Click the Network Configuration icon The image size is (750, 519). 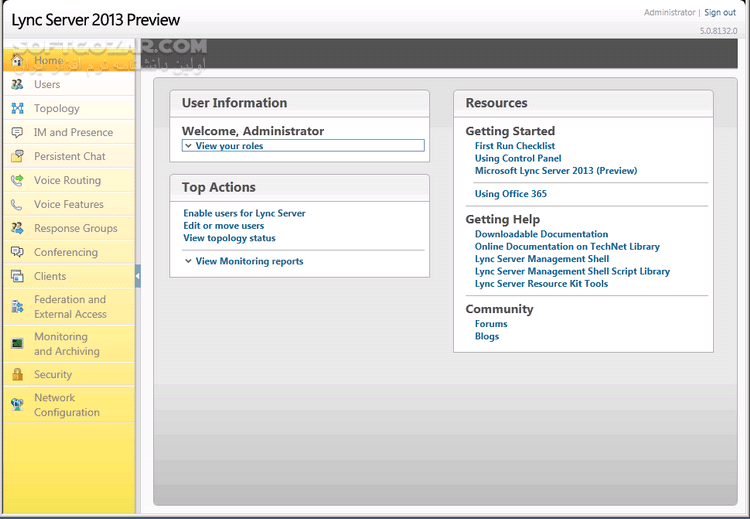[x=17, y=405]
